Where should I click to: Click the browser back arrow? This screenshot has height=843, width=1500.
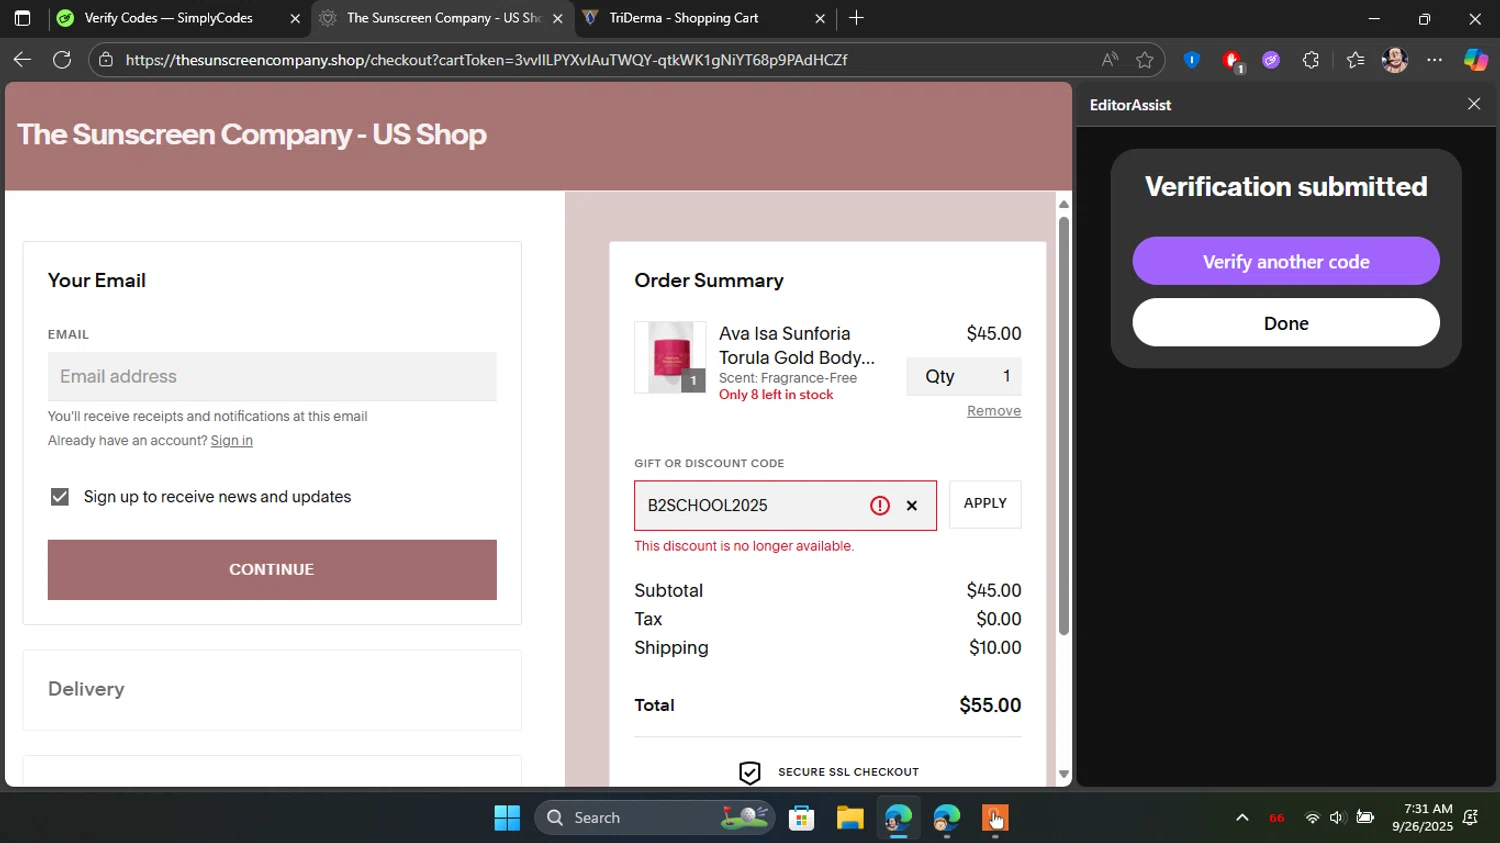pos(22,60)
